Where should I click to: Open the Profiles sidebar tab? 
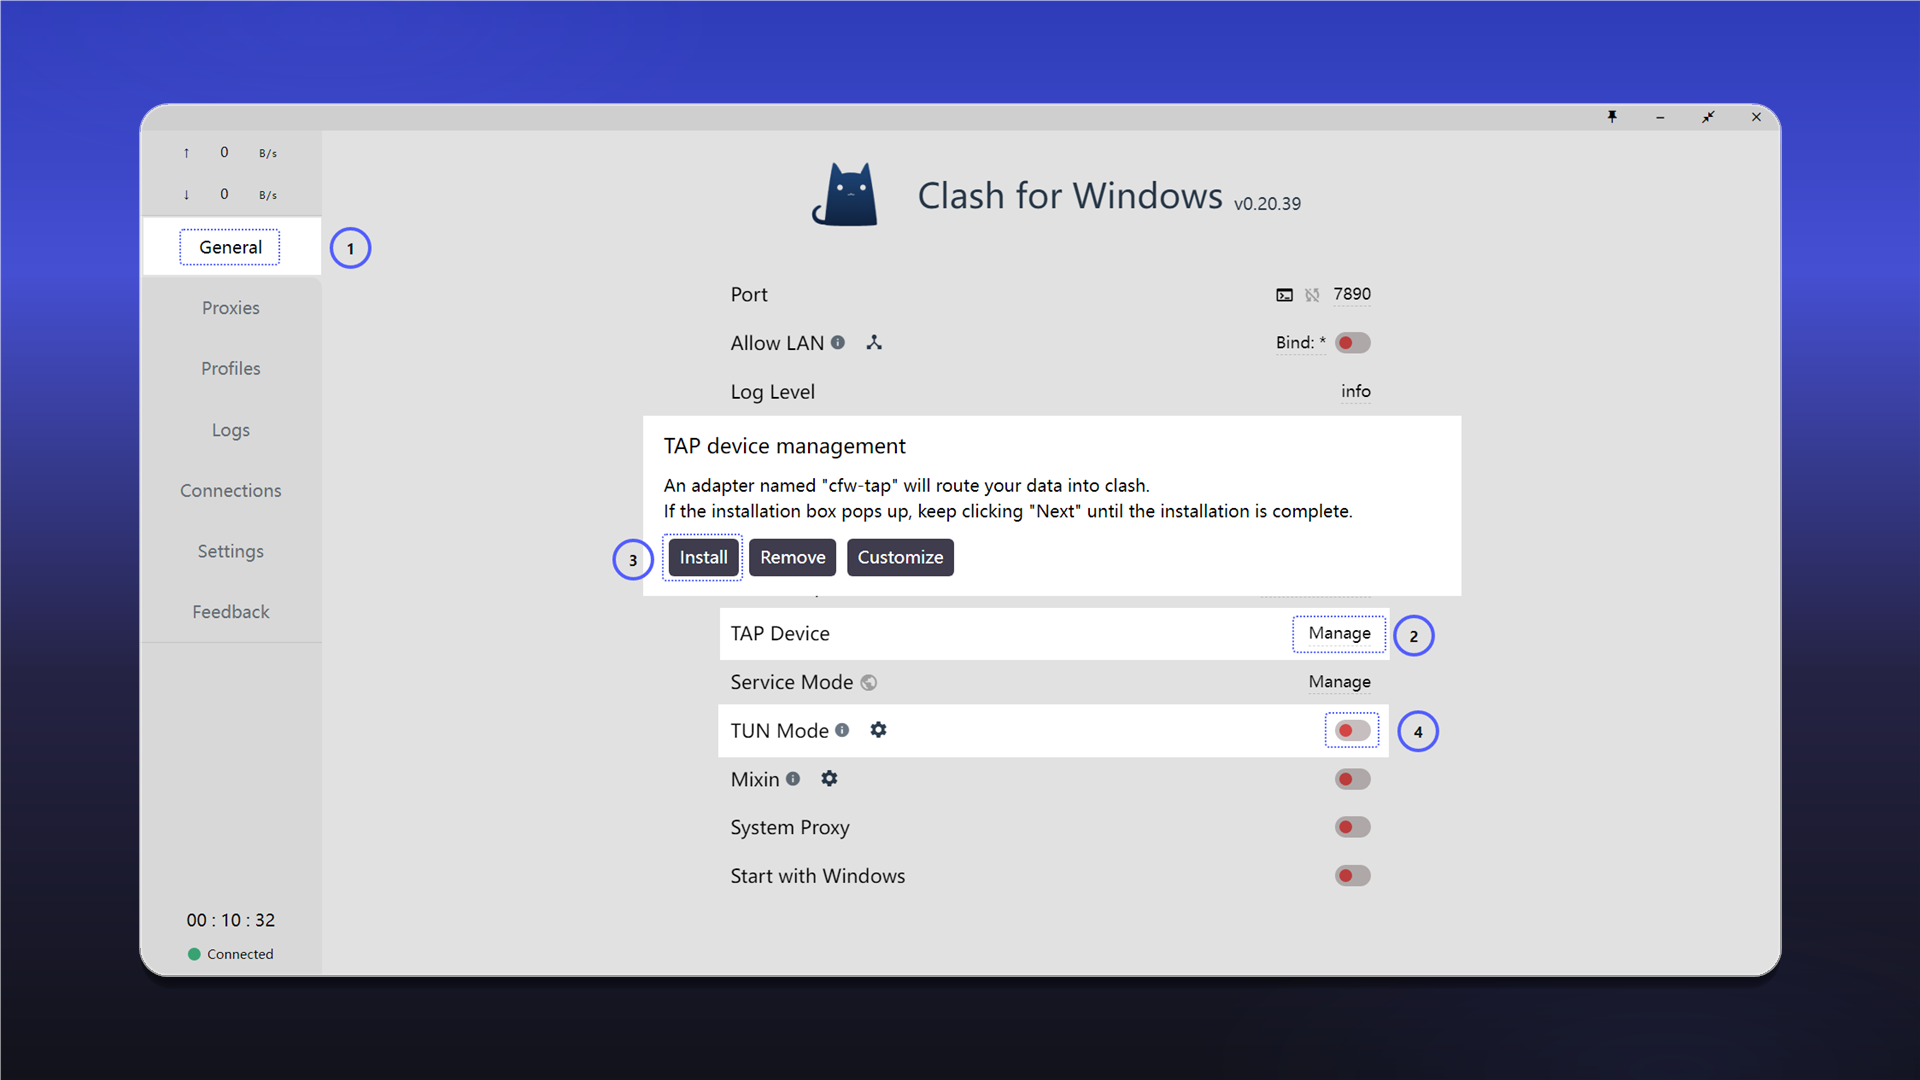click(x=231, y=368)
